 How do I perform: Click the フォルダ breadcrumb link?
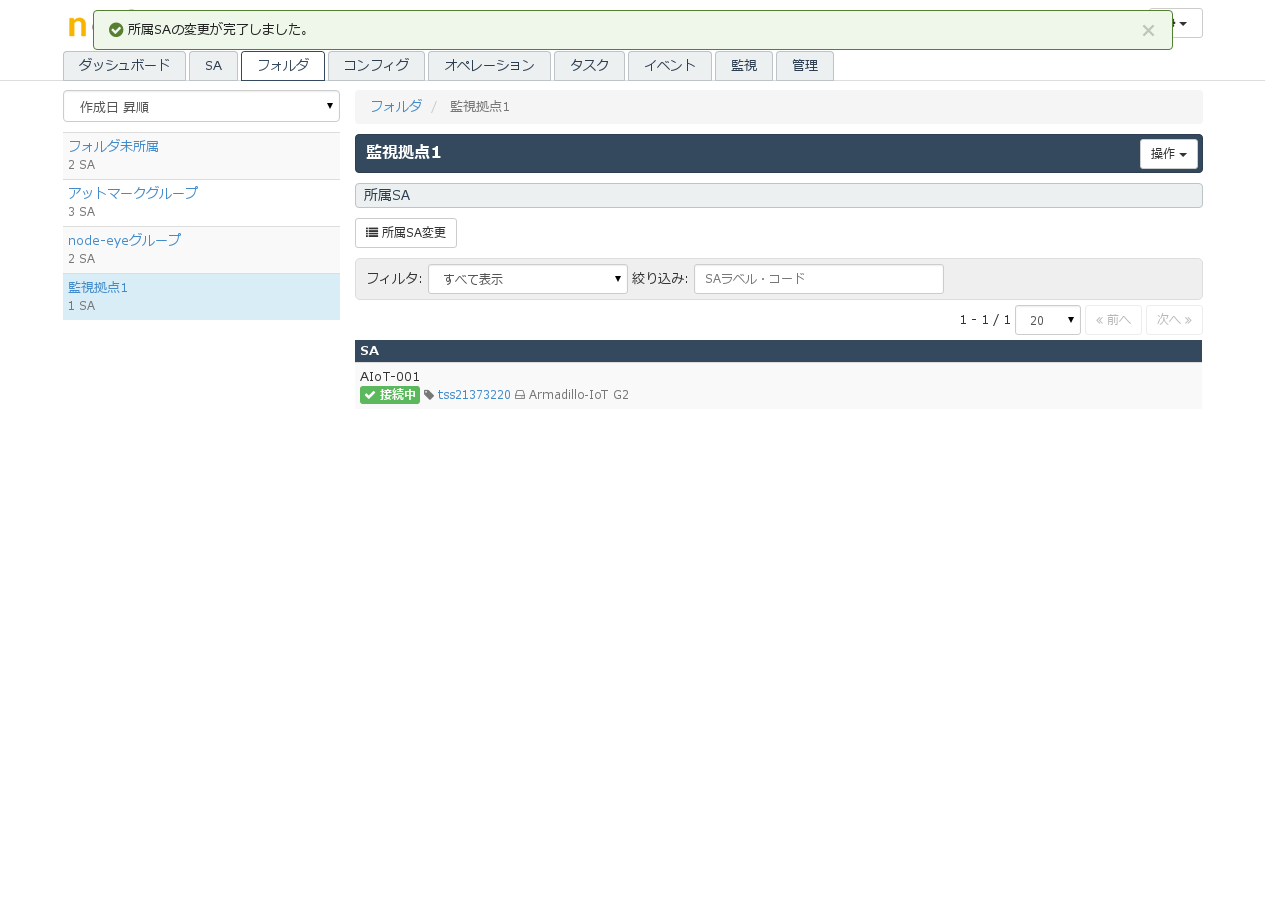click(x=396, y=106)
